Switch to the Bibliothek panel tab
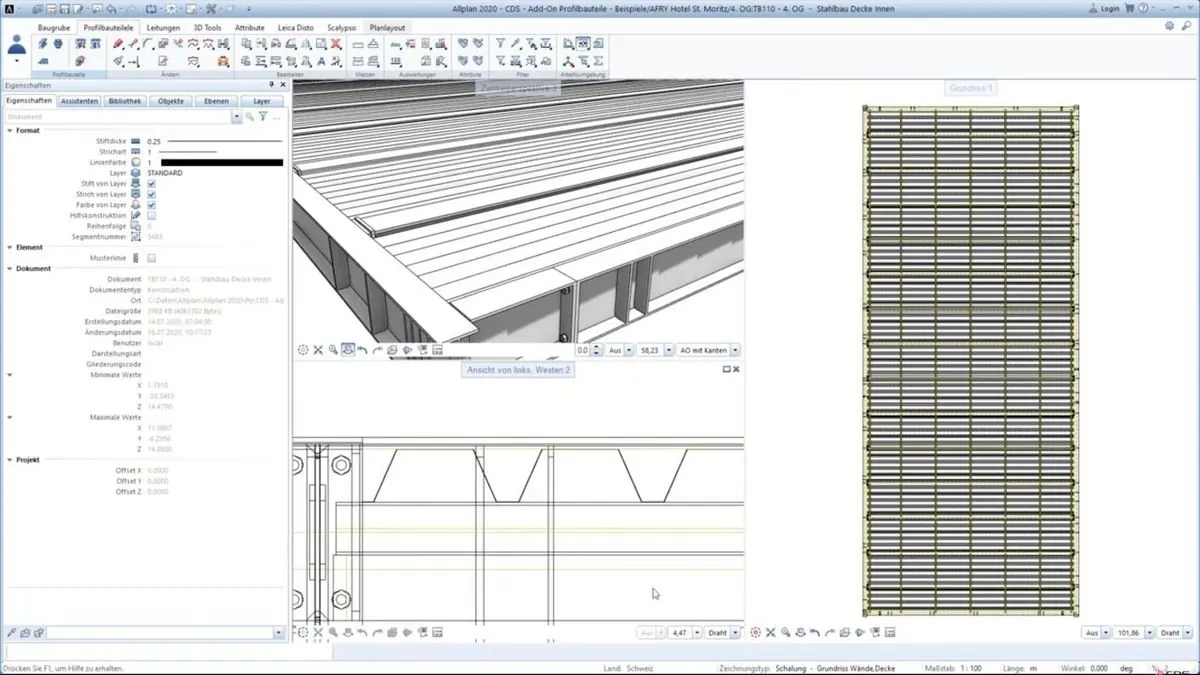Viewport: 1200px width, 675px height. point(125,101)
